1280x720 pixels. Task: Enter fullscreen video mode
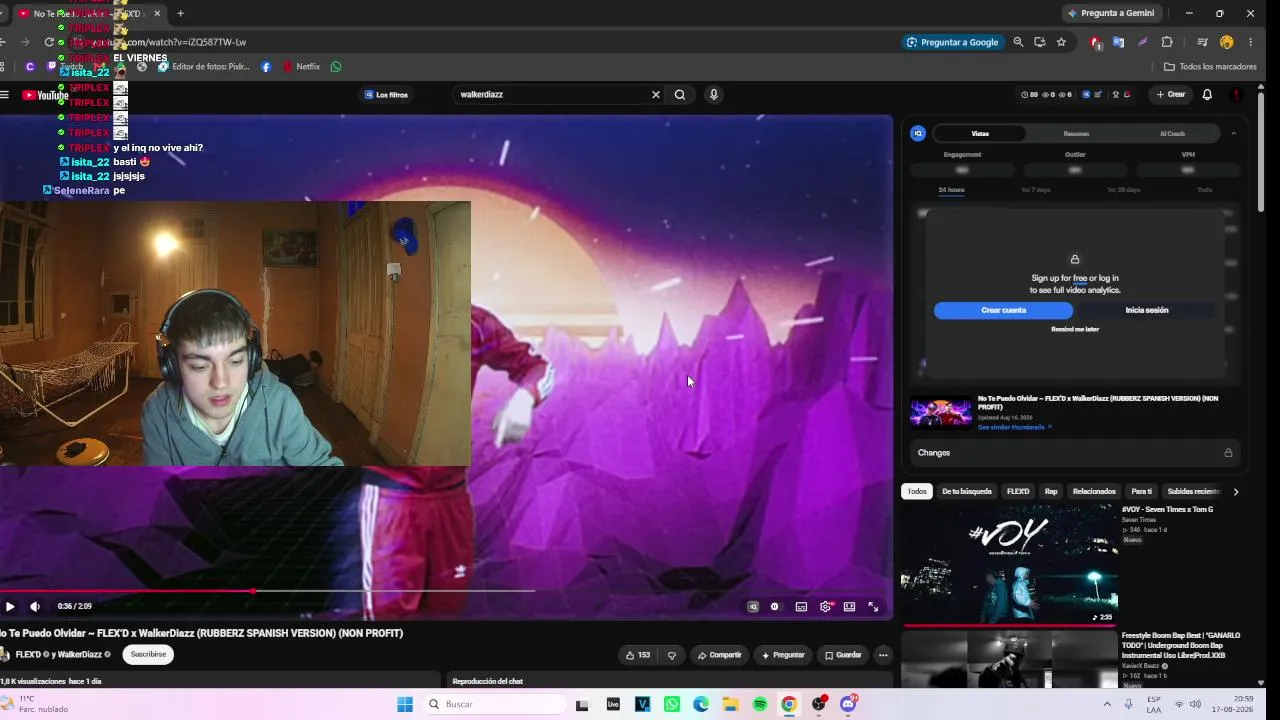pos(873,606)
